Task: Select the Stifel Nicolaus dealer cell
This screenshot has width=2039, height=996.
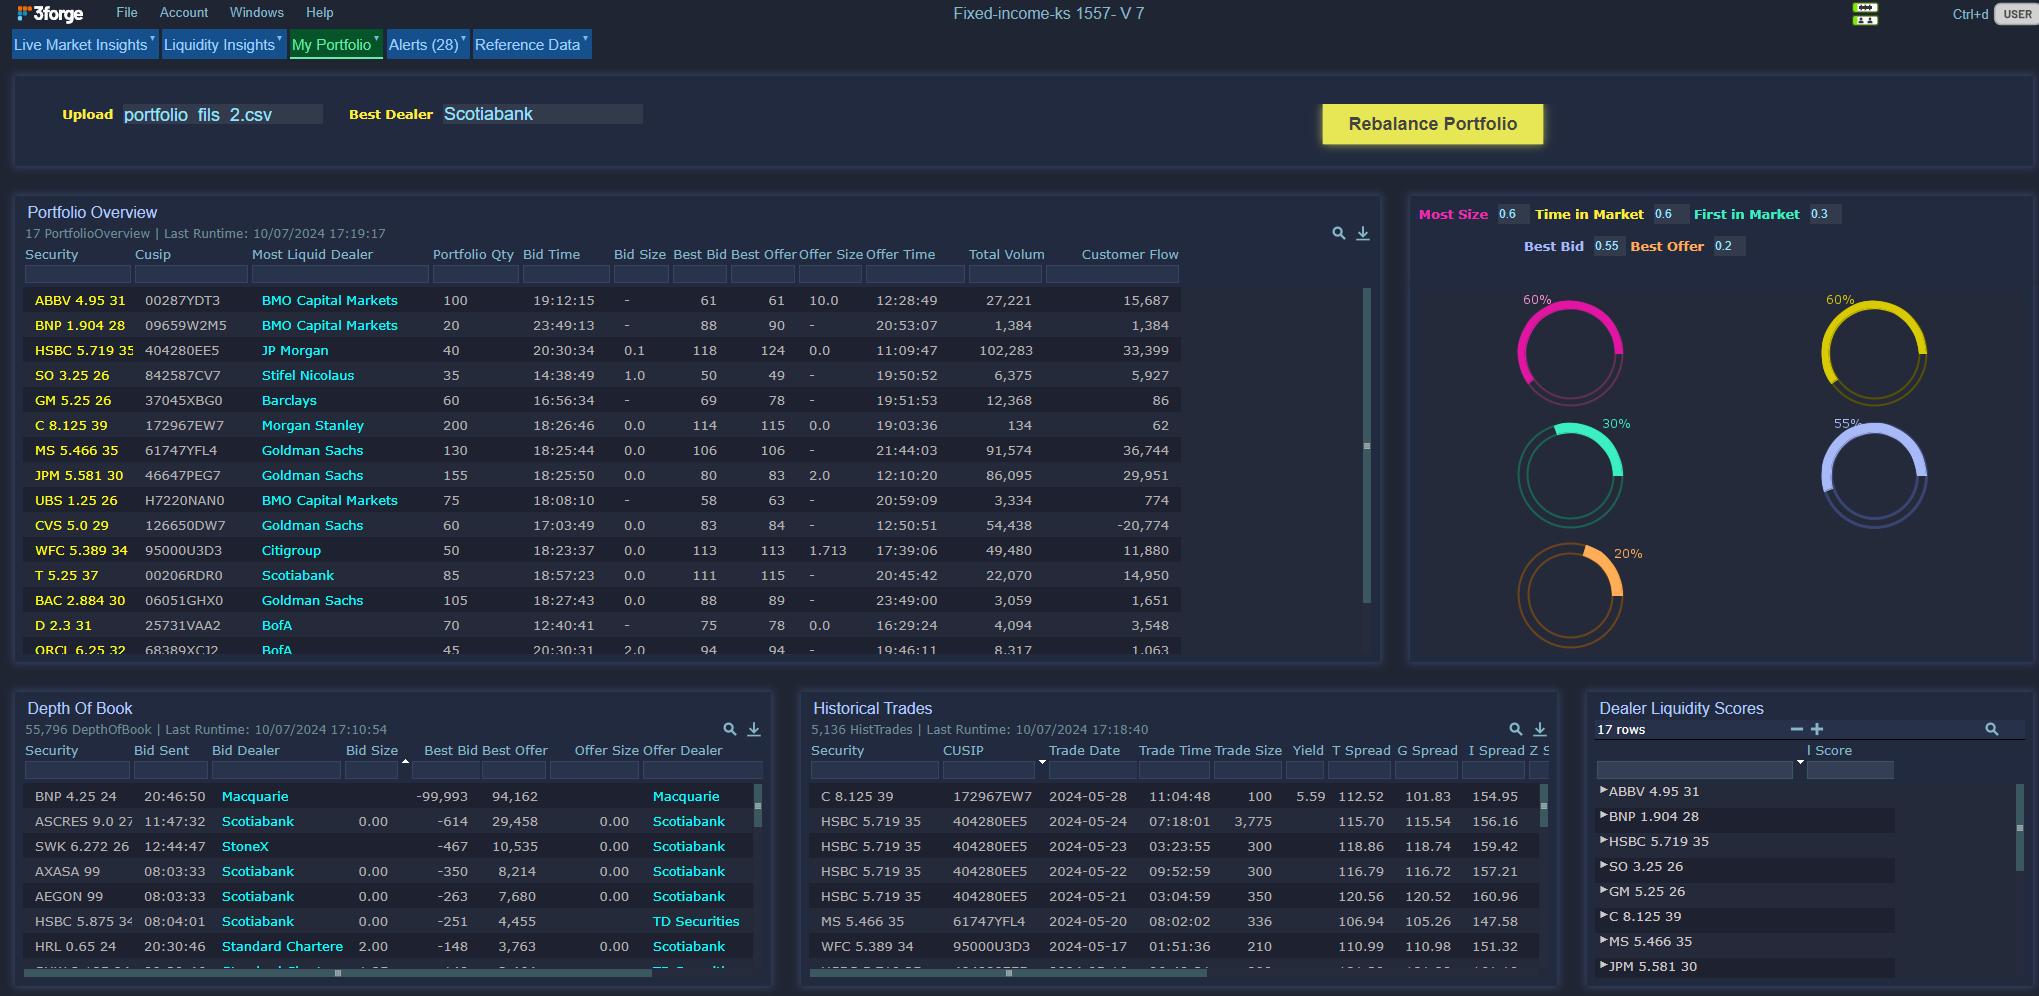Action: [x=308, y=375]
